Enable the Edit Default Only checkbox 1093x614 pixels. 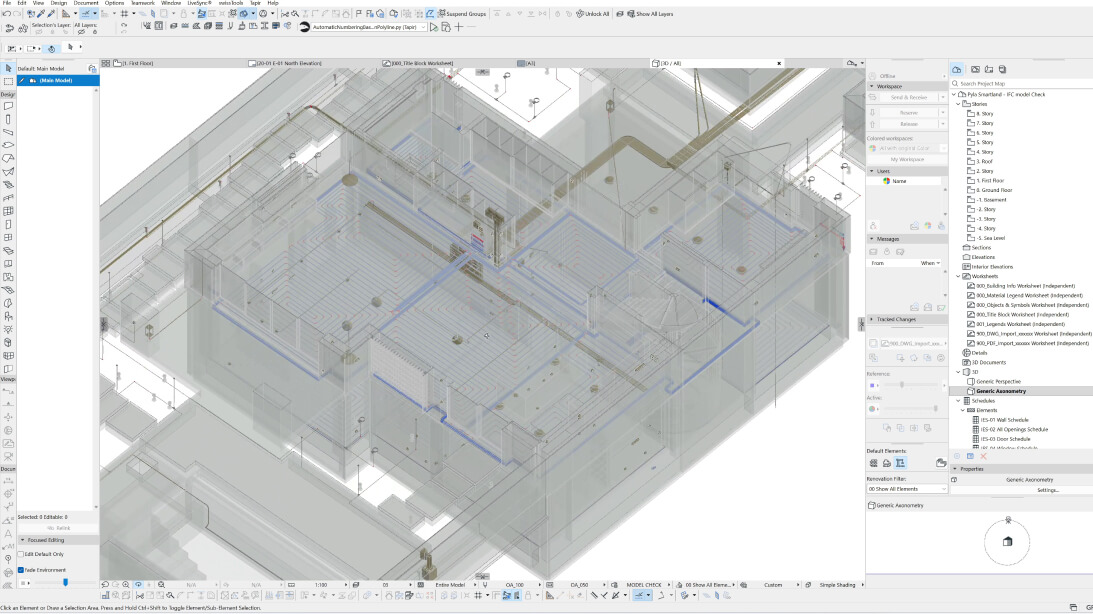pos(21,554)
